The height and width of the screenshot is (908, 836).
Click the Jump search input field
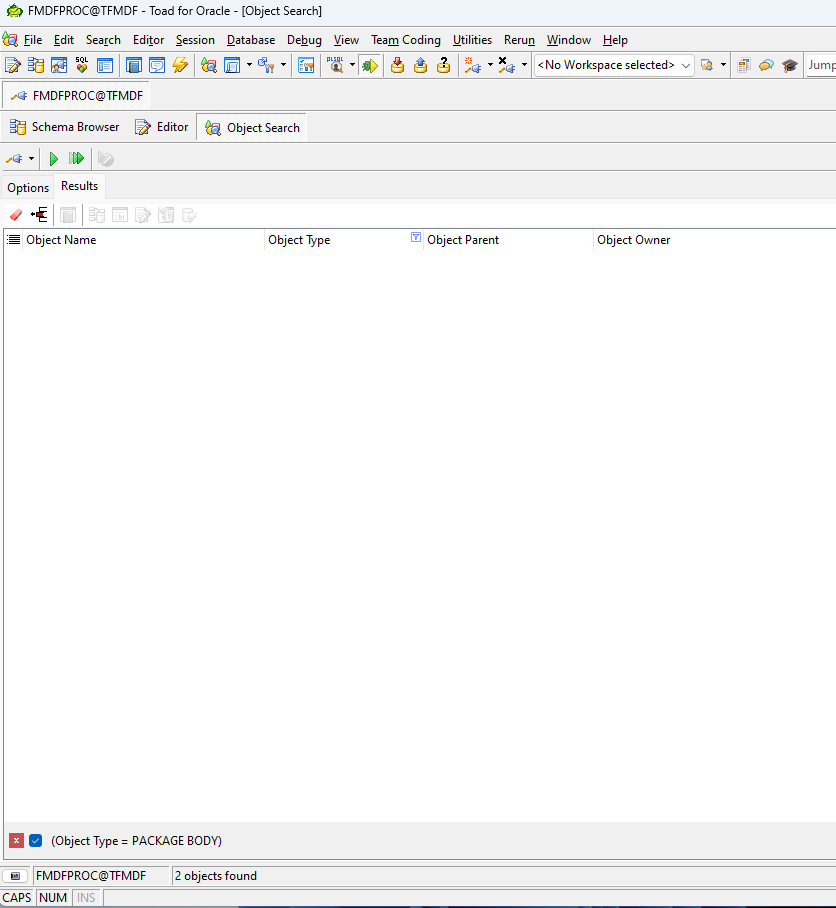click(x=822, y=65)
